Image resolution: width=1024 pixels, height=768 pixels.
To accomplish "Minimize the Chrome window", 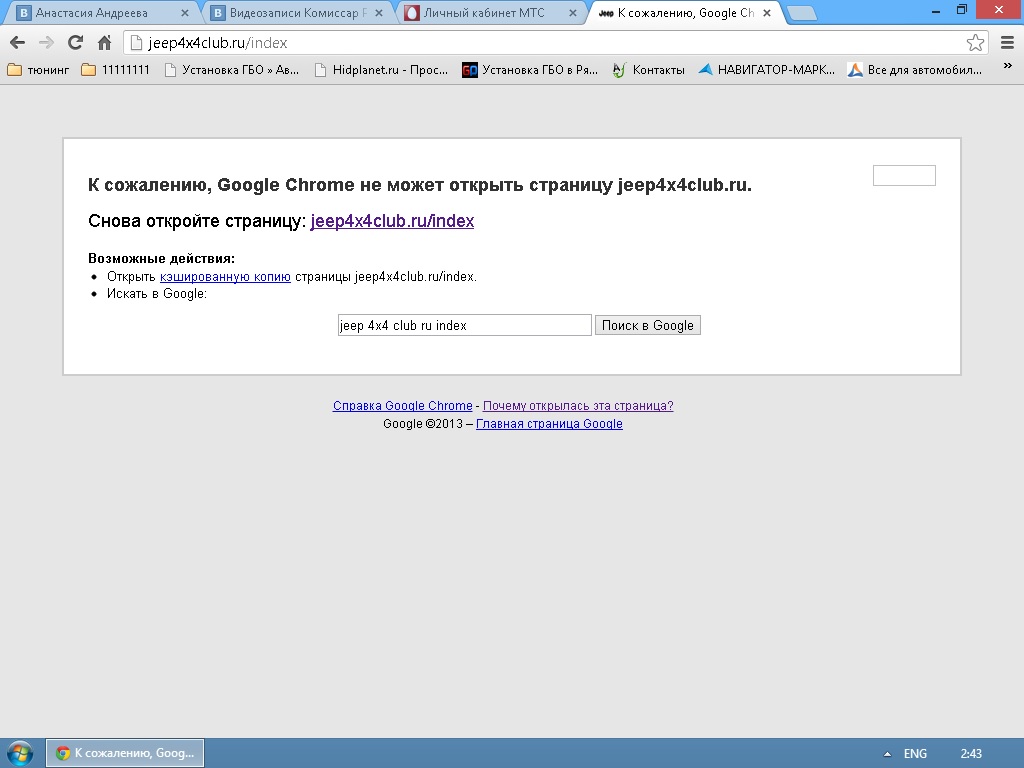I will coord(935,10).
